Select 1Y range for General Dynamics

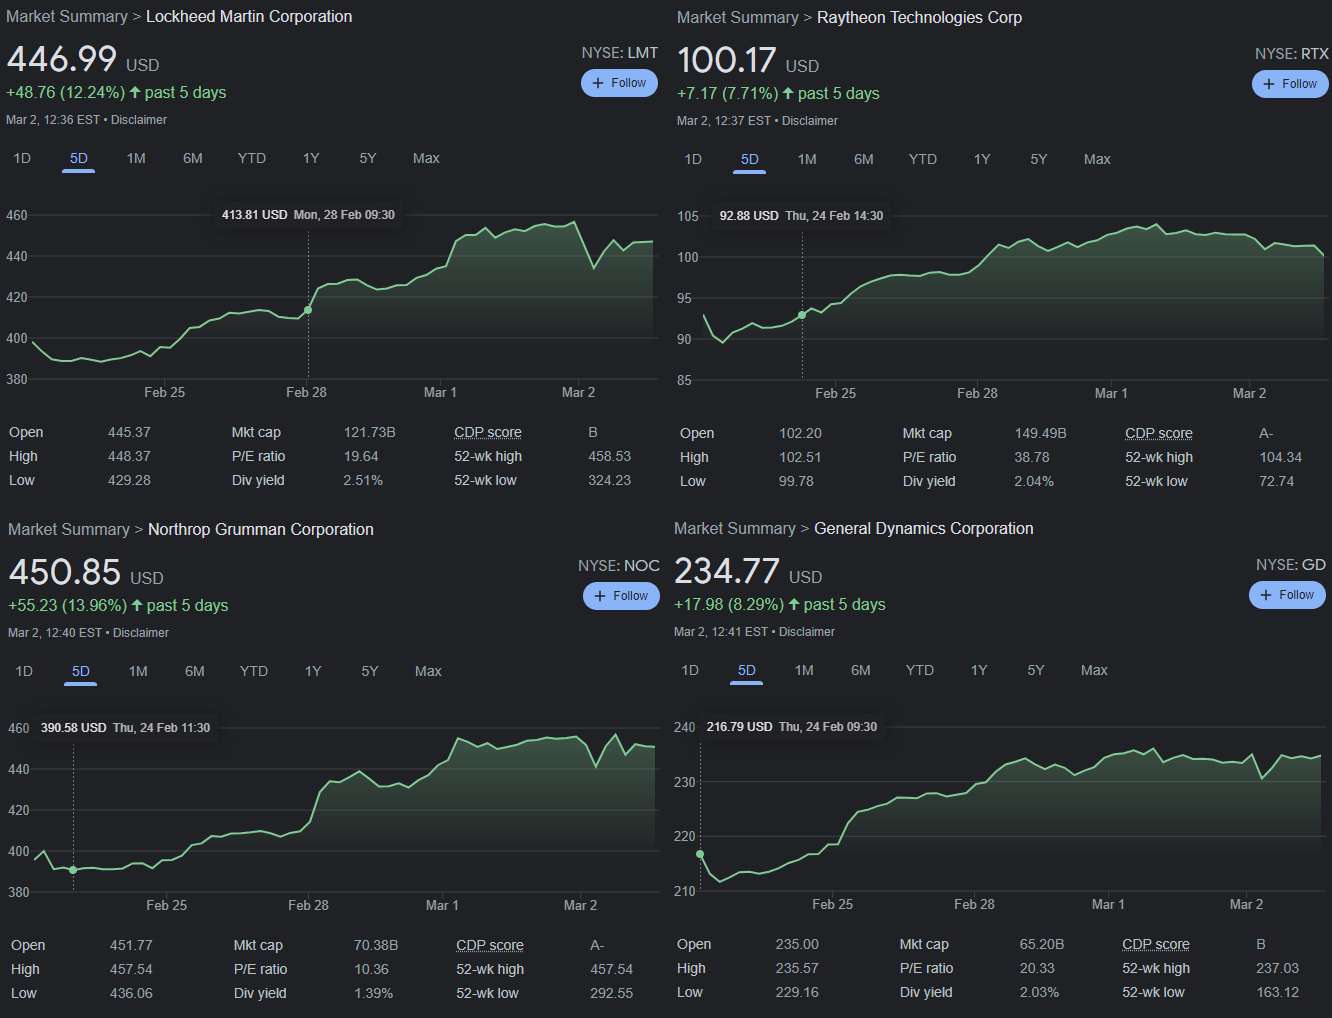[979, 670]
